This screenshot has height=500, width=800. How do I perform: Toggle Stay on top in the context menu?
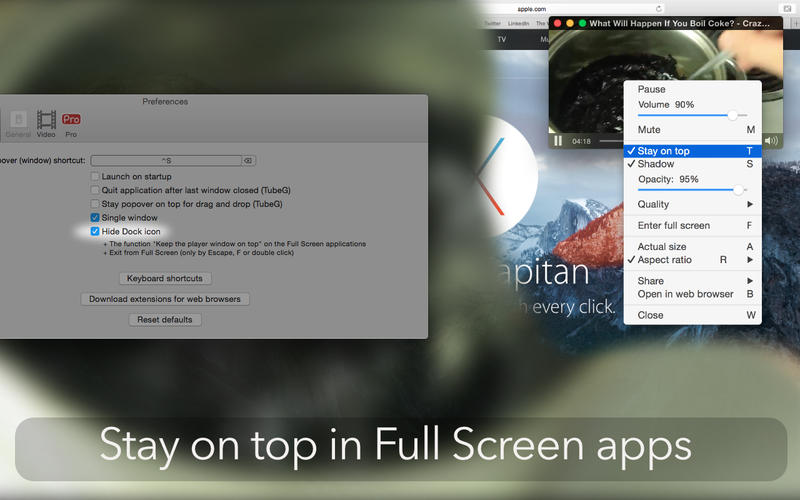(x=692, y=151)
